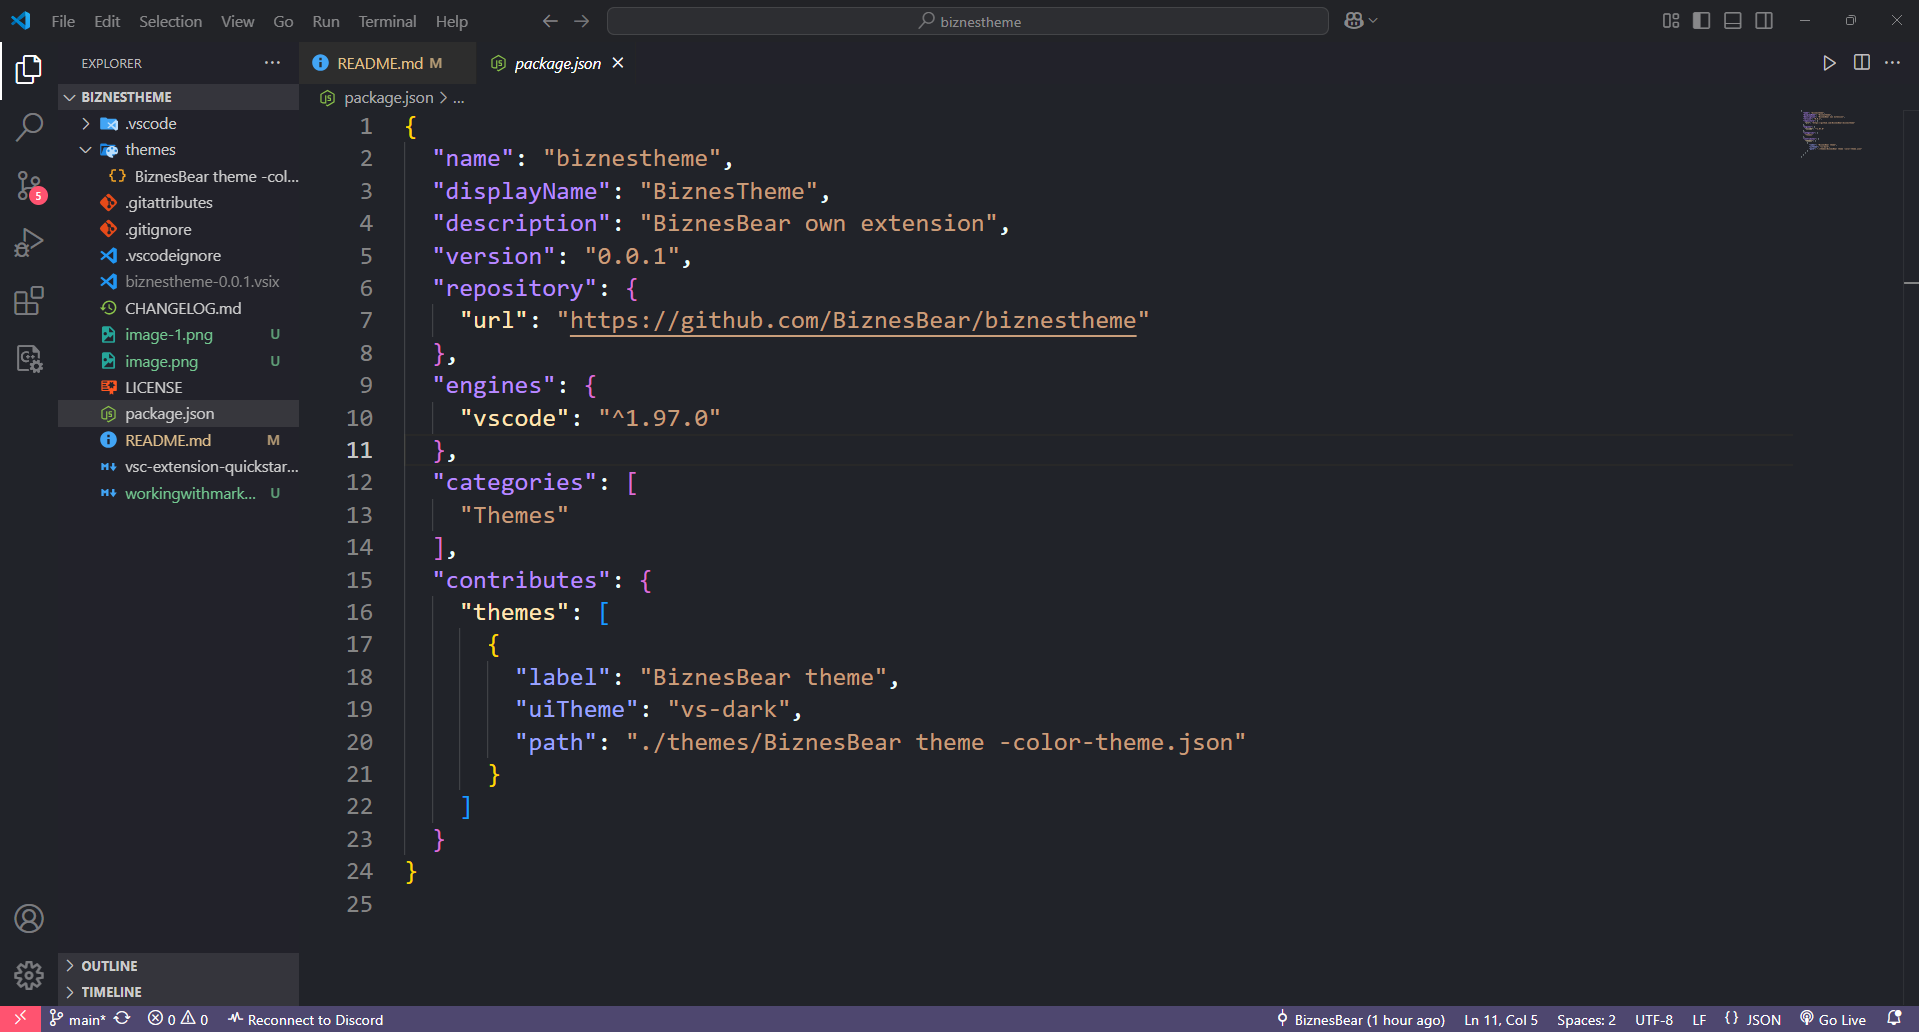The image size is (1919, 1032).
Task: Open notifications bell in status bar
Action: point(1893,1019)
